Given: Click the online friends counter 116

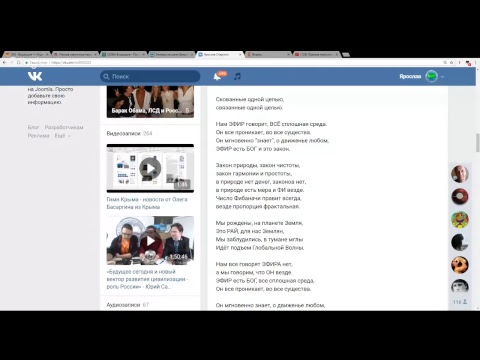Looking at the screenshot, I should point(460,302).
